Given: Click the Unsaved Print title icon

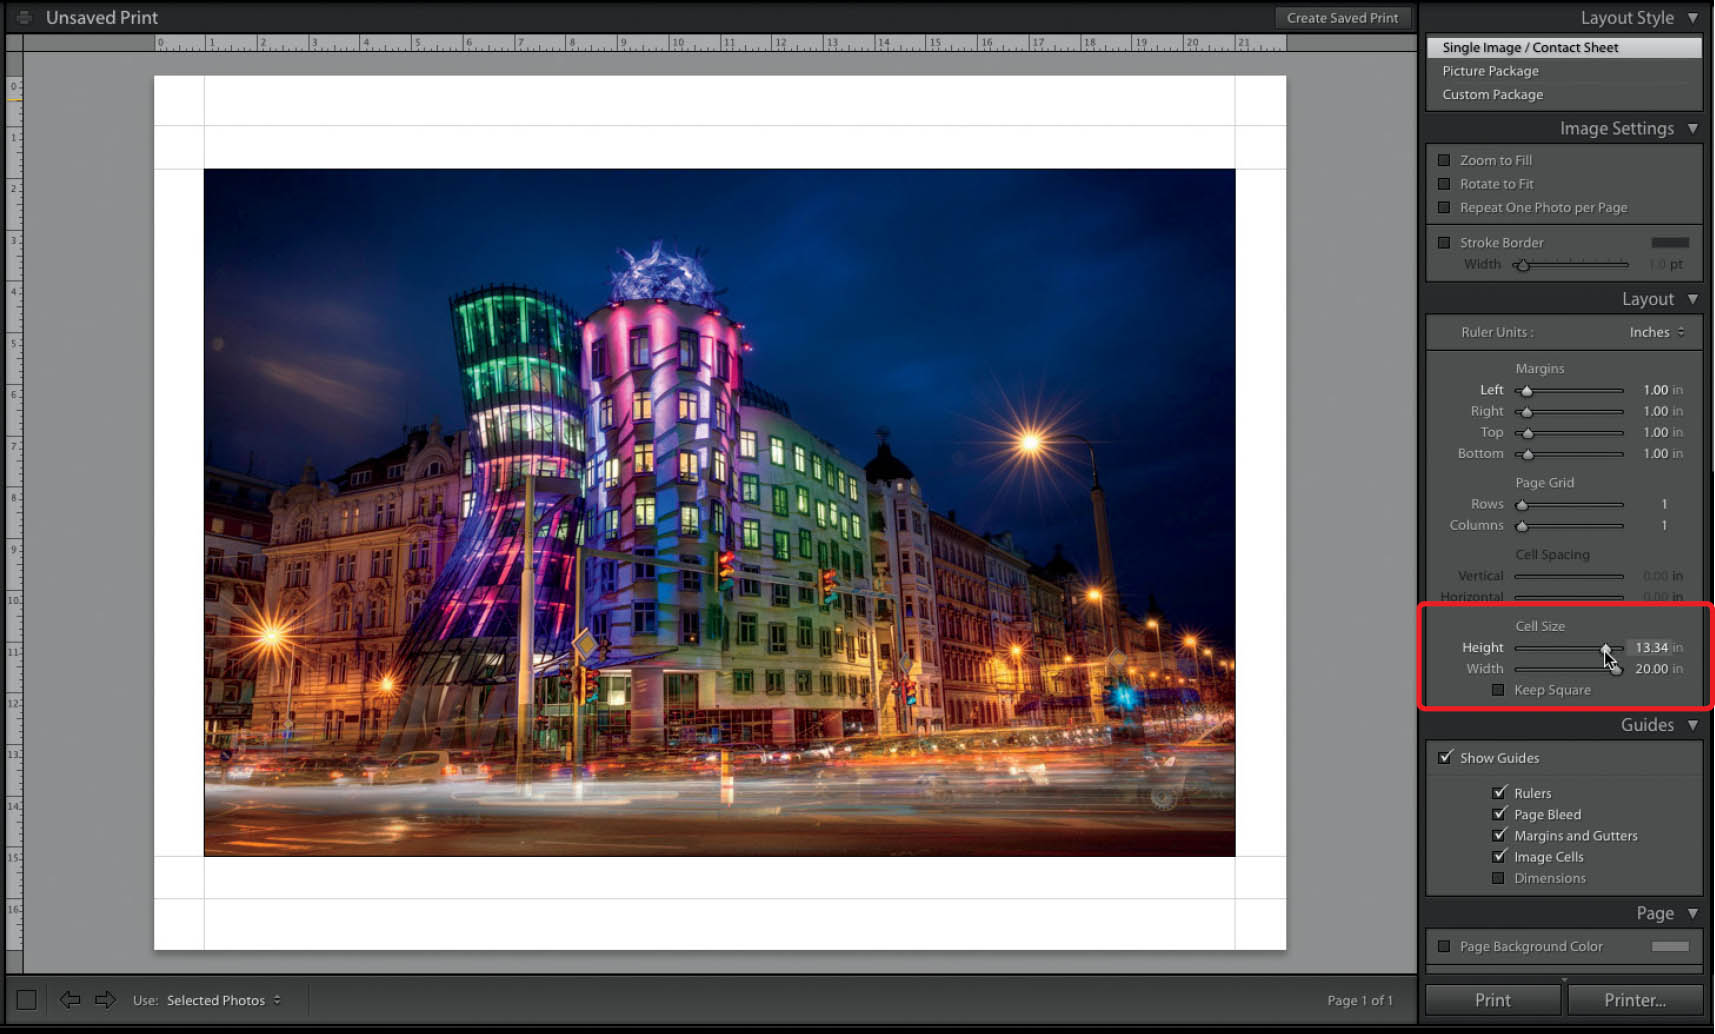Looking at the screenshot, I should tap(24, 17).
